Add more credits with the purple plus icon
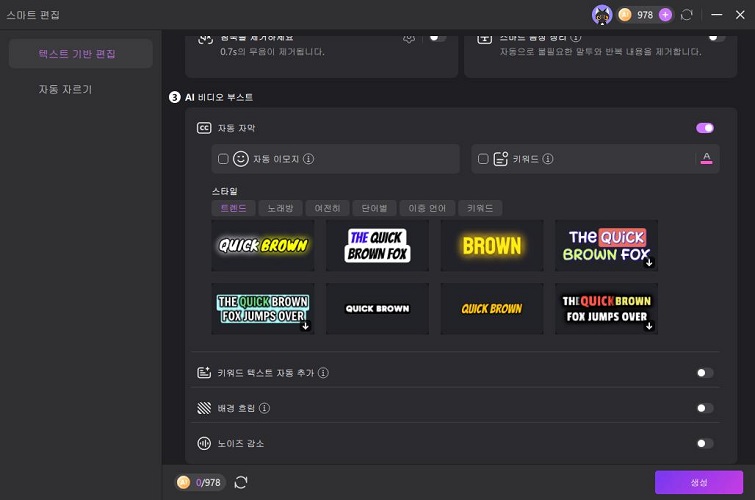 click(665, 15)
